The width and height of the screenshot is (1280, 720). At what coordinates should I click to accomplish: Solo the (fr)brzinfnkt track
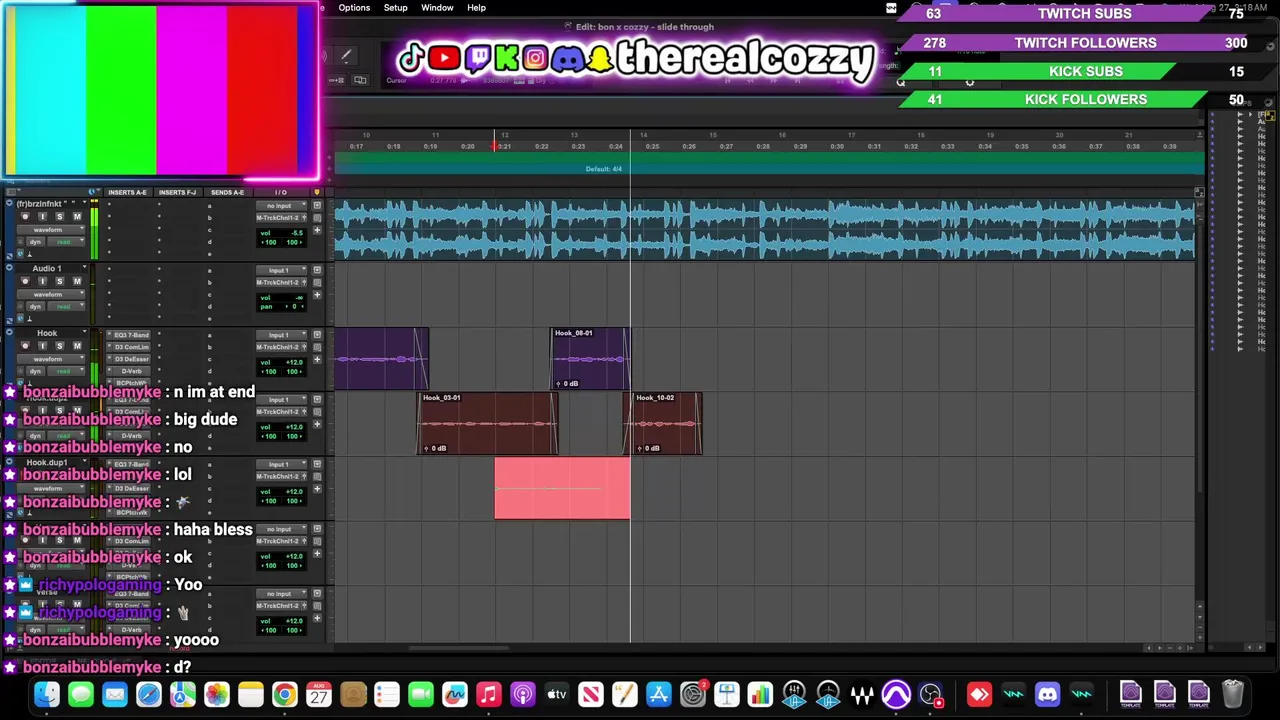click(x=59, y=217)
